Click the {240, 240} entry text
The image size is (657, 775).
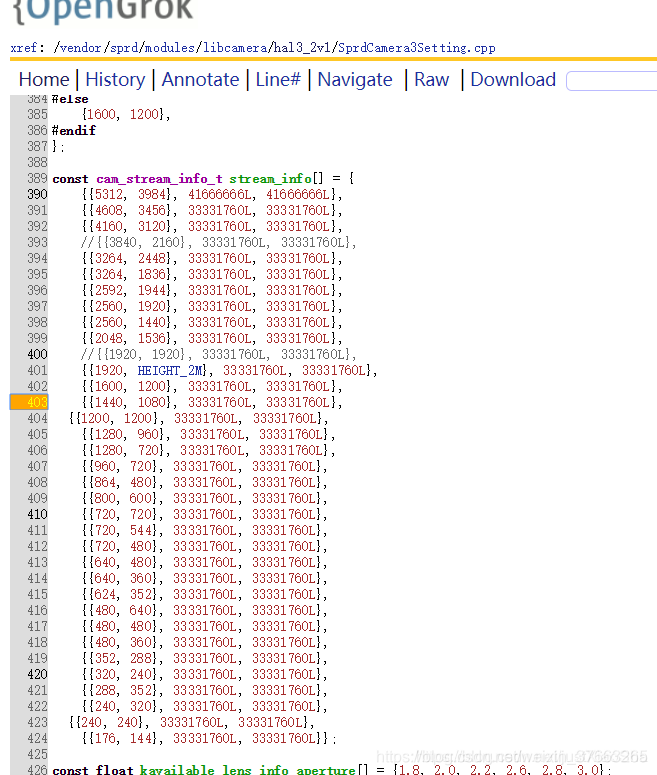pos(110,723)
